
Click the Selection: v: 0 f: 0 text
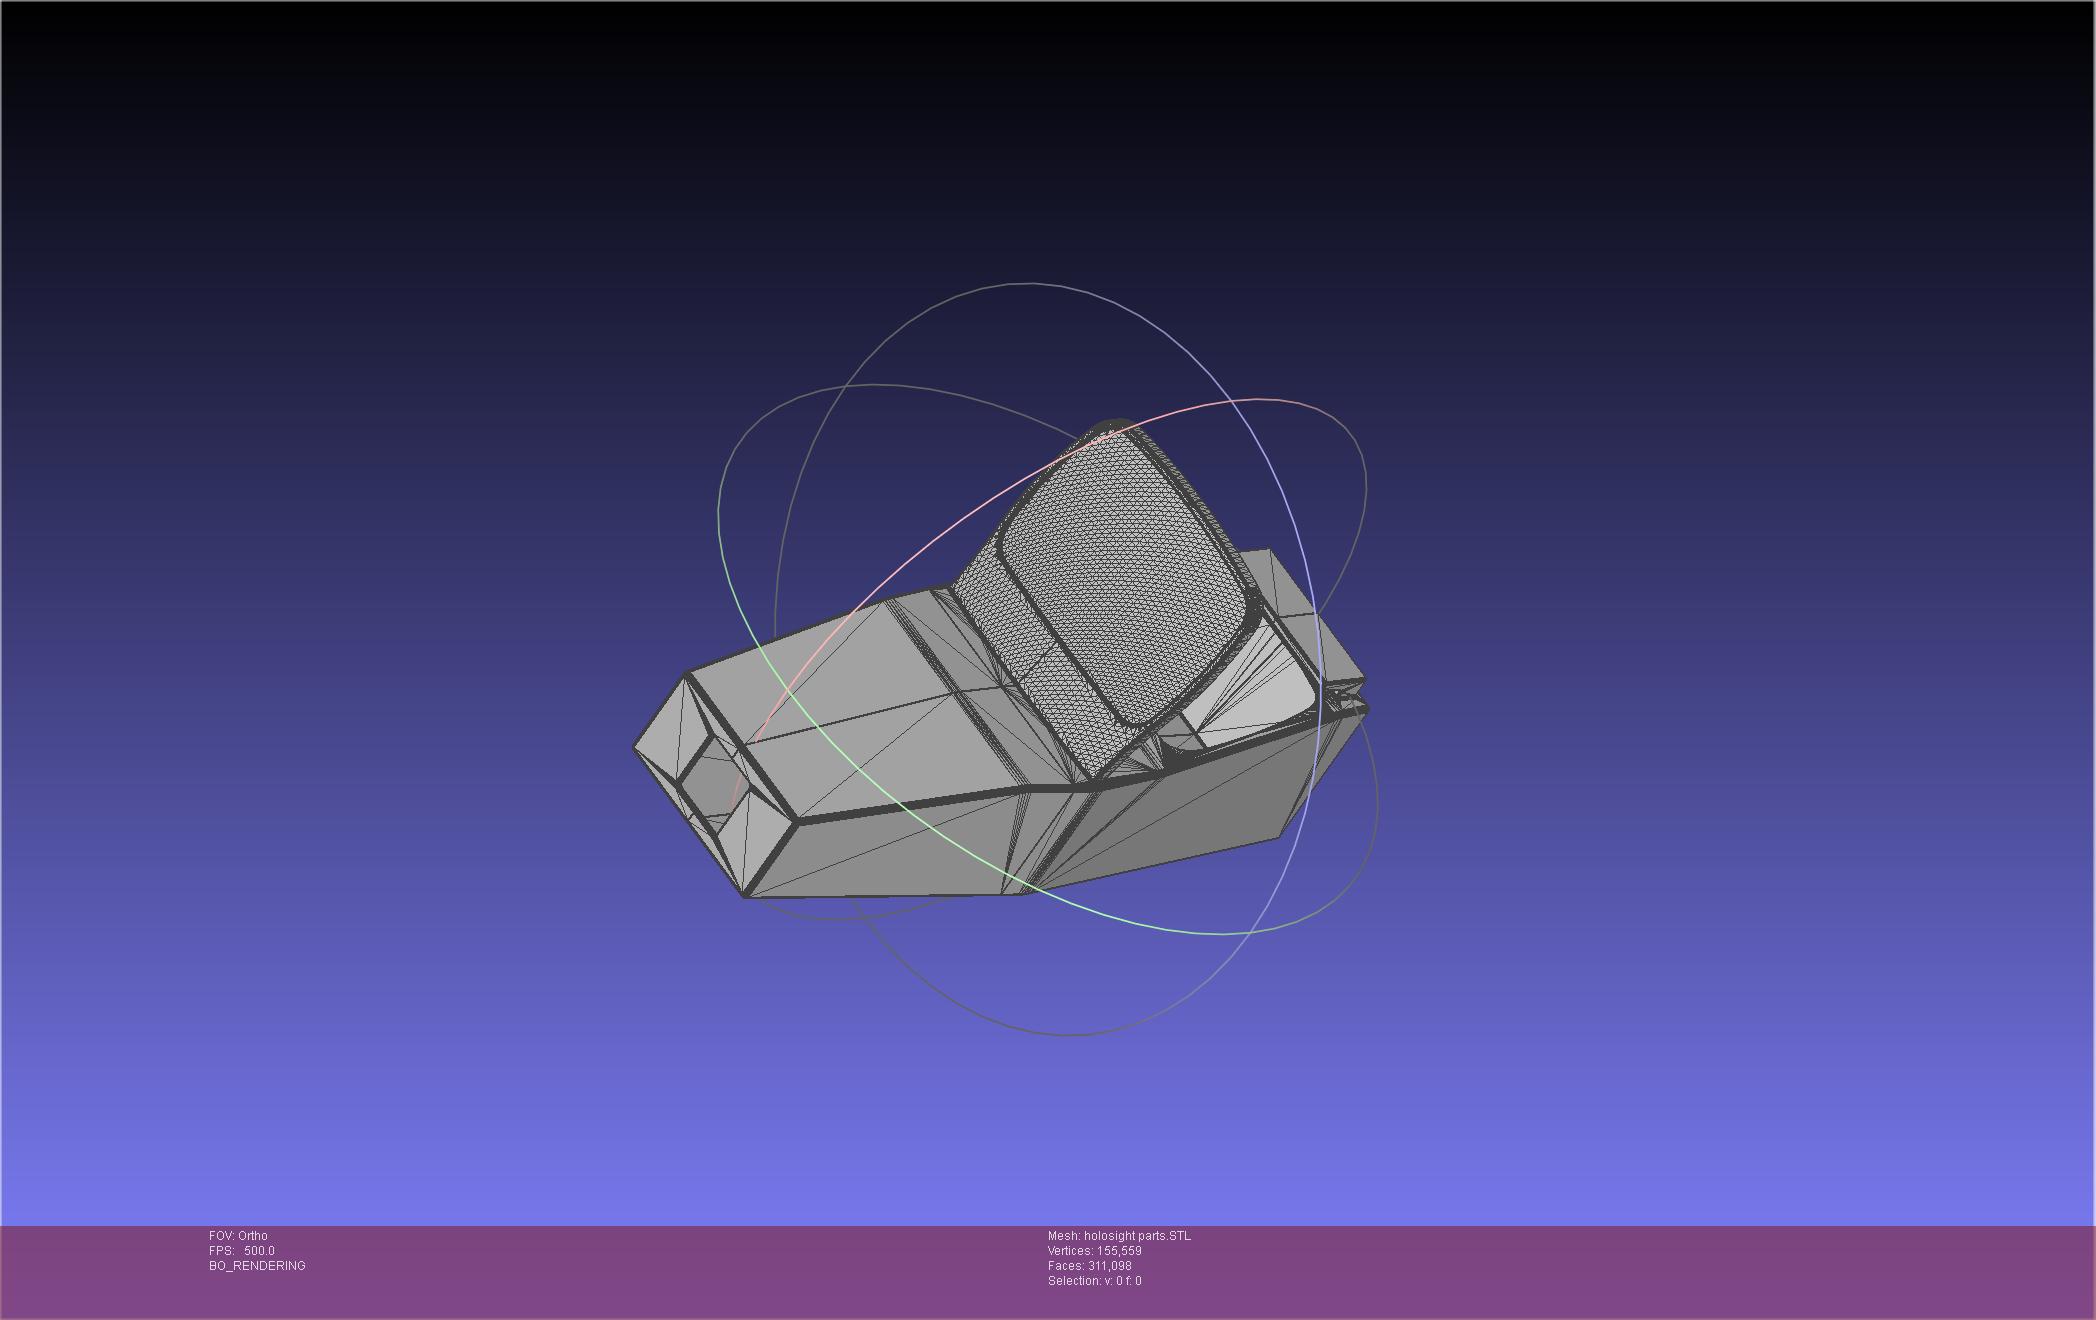point(1094,1281)
